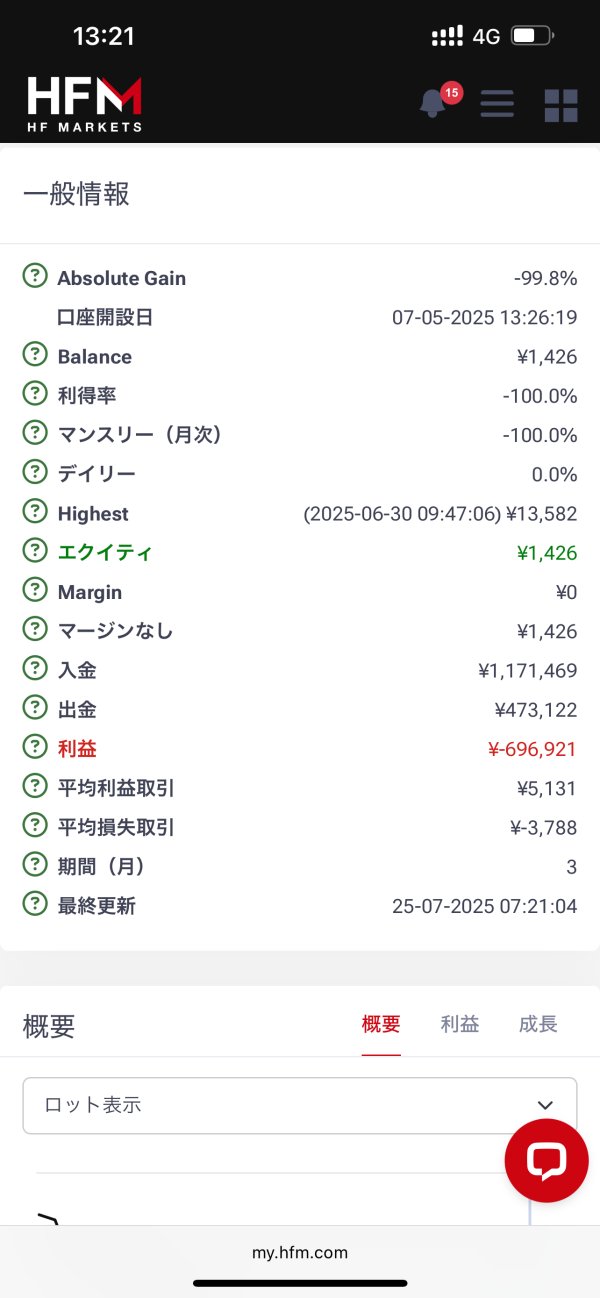Tap the HFM logo
The height and width of the screenshot is (1298, 600).
[85, 104]
